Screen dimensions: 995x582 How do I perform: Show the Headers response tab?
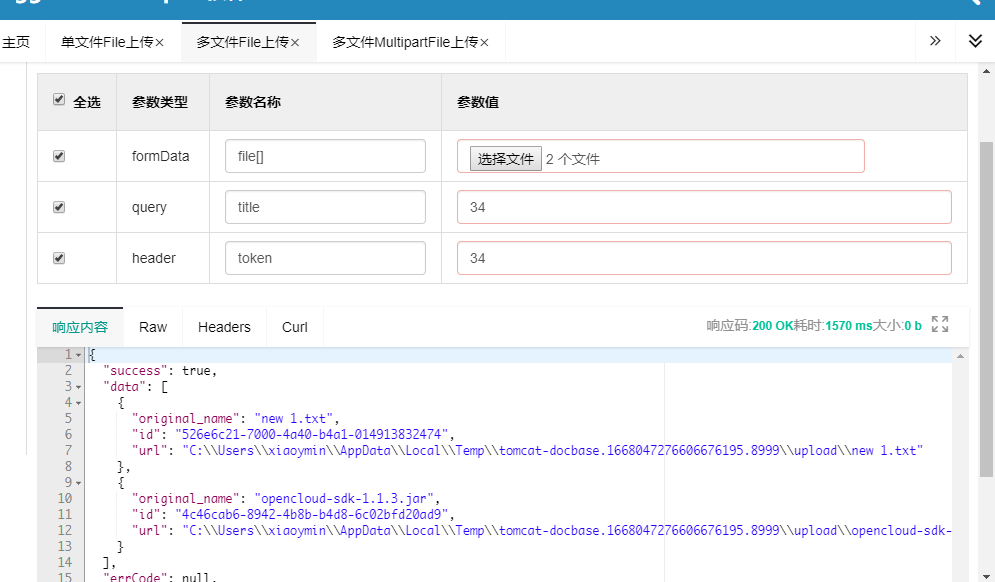(x=224, y=327)
